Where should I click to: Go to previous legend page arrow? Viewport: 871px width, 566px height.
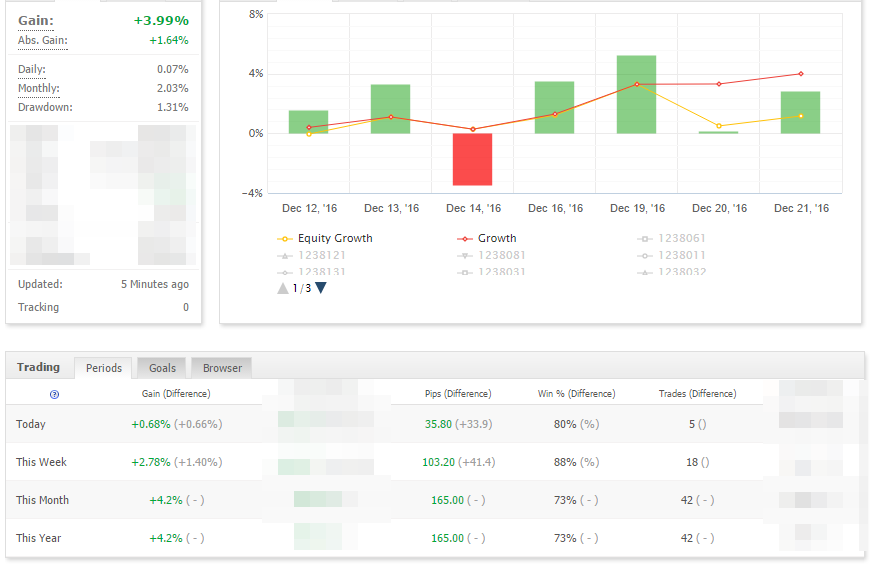(x=283, y=288)
